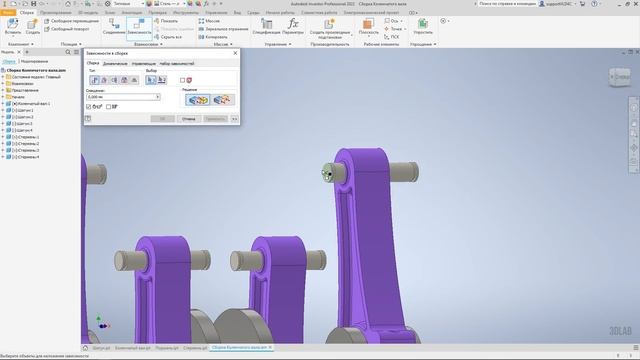The image size is (640, 360).
Task: Click Скрыть все relationships
Action: pos(168,37)
